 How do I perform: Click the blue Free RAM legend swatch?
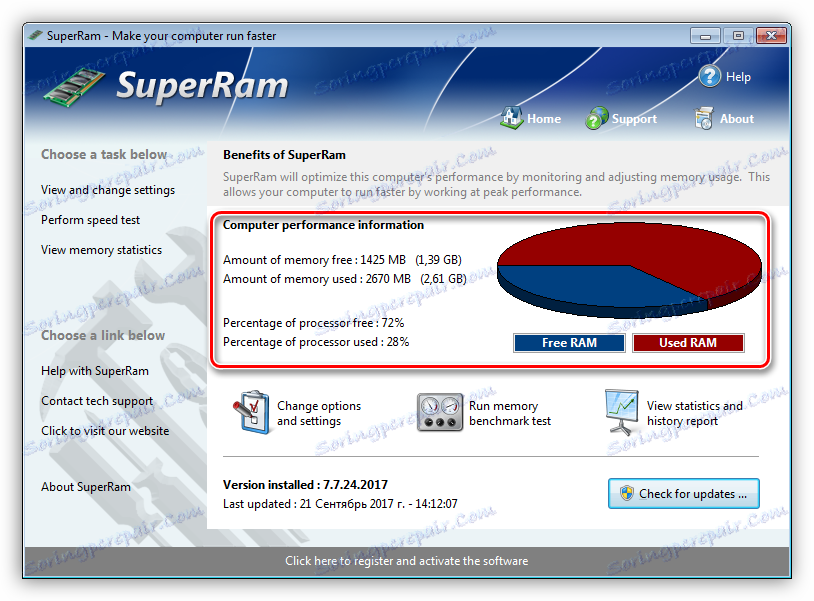click(569, 343)
